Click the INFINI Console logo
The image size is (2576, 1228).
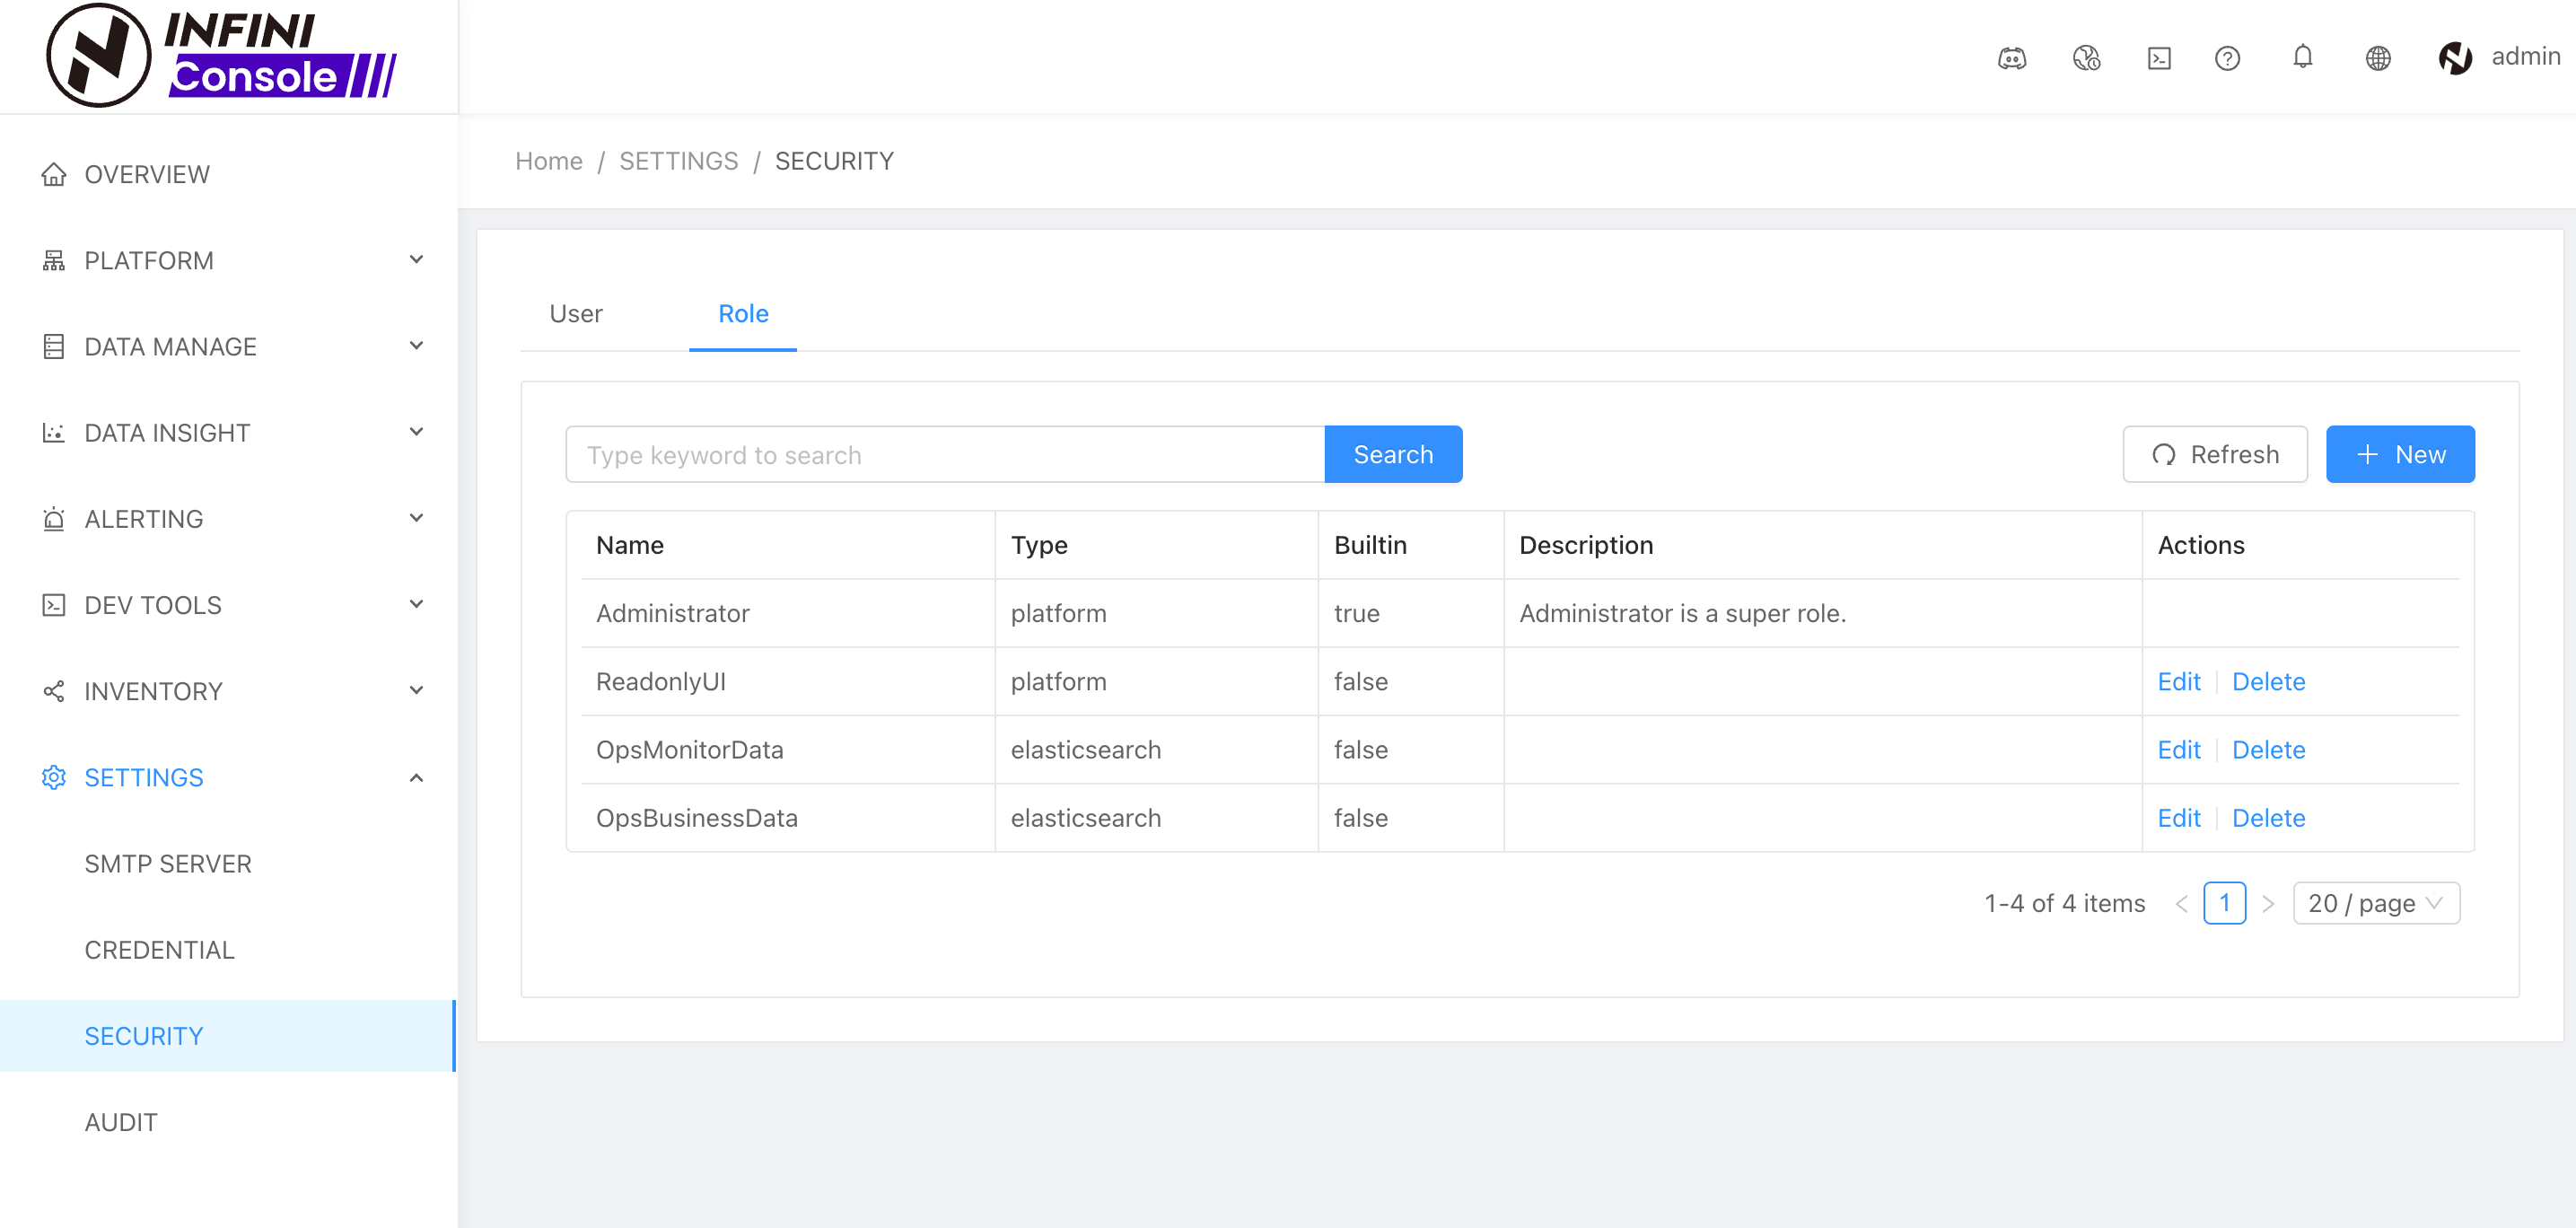(x=222, y=55)
